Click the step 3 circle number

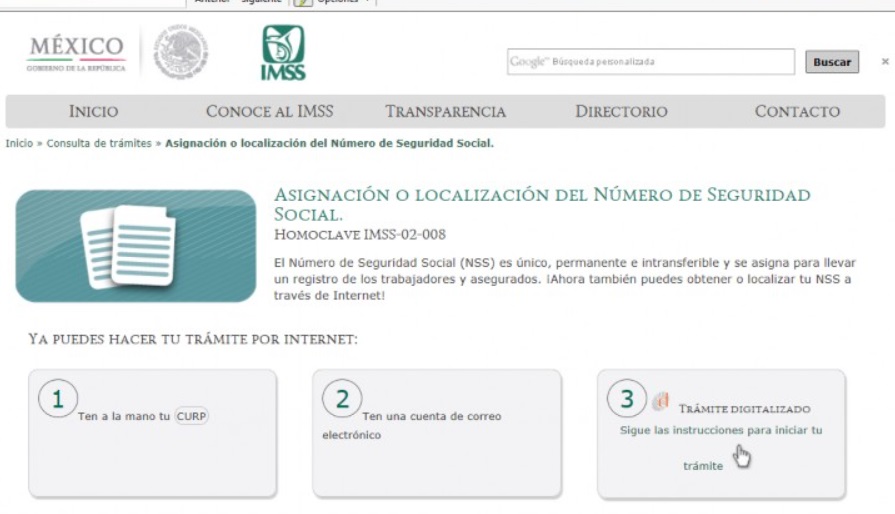tap(627, 399)
